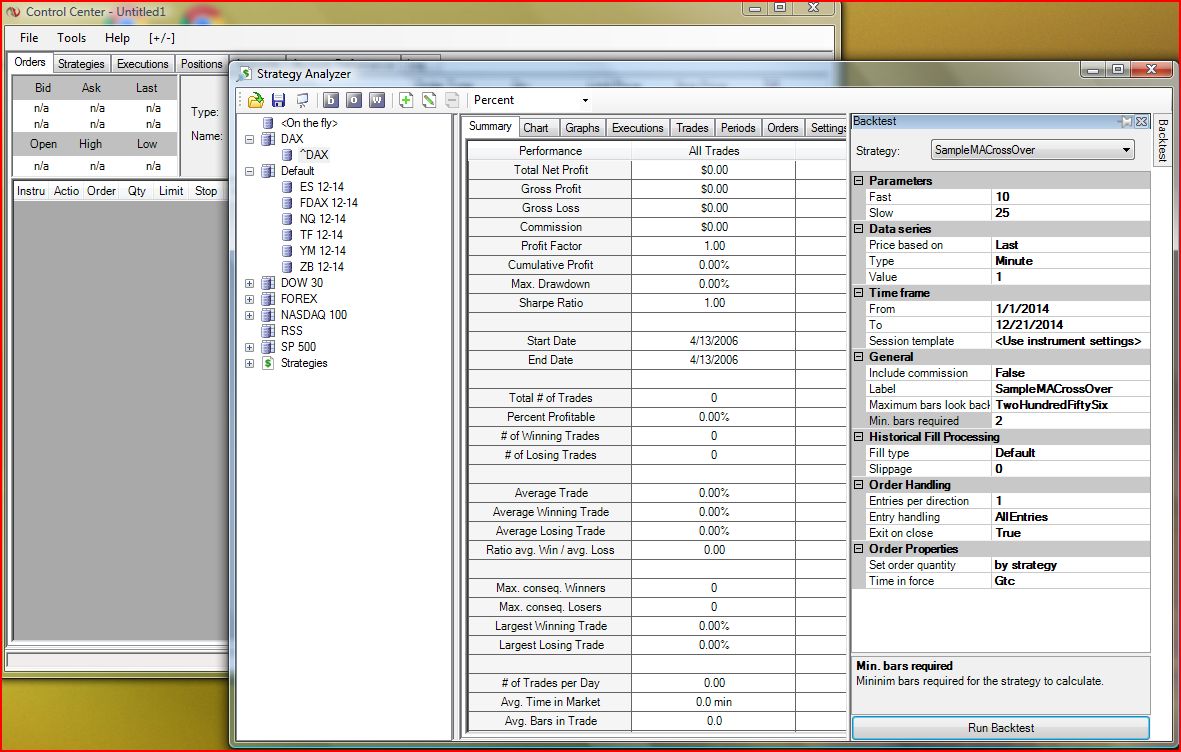
Task: Click the 'w' walk forward toolbar icon
Action: [x=377, y=99]
